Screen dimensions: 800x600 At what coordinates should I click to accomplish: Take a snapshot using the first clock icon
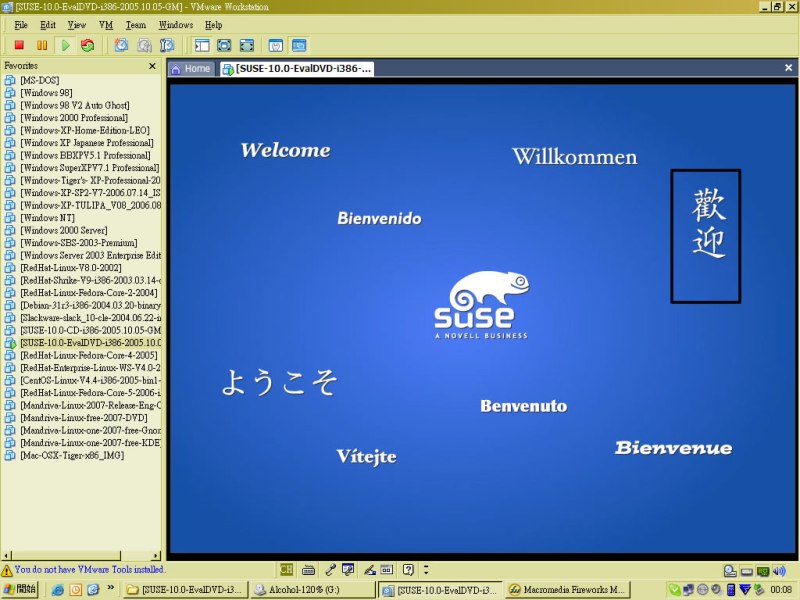pyautogui.click(x=121, y=45)
